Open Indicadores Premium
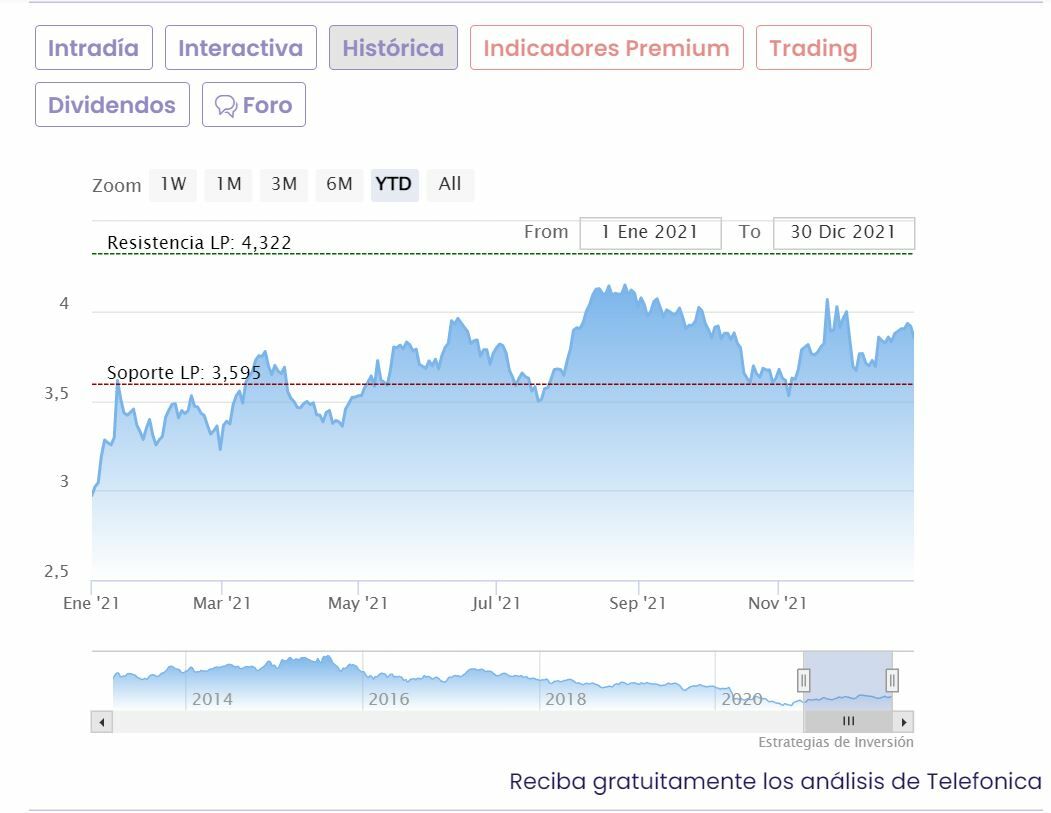 [x=606, y=48]
